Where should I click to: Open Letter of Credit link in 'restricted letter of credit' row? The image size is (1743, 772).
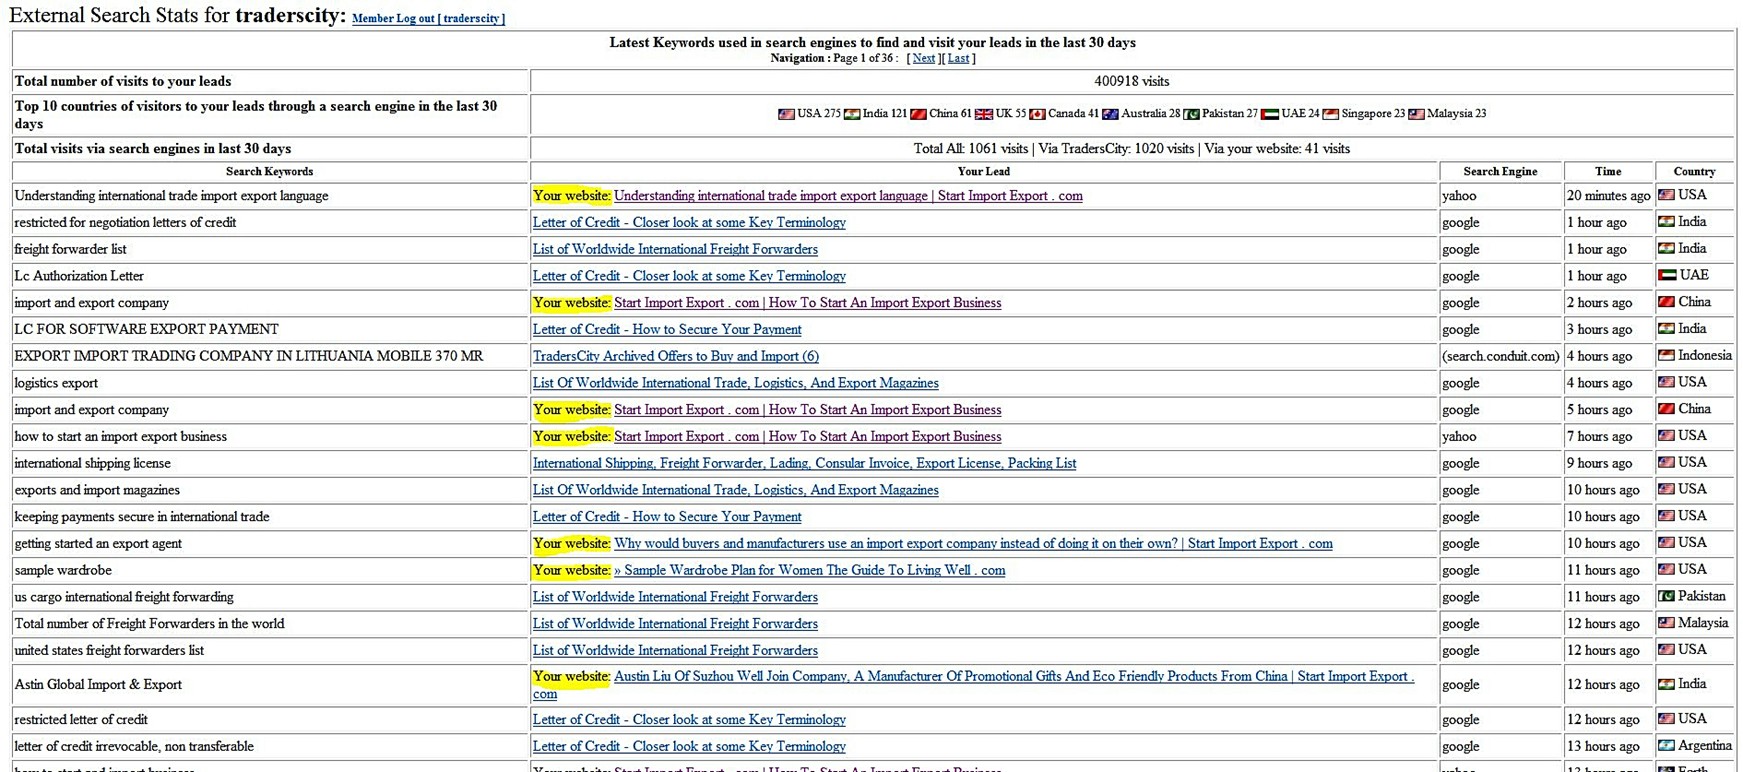click(x=689, y=720)
